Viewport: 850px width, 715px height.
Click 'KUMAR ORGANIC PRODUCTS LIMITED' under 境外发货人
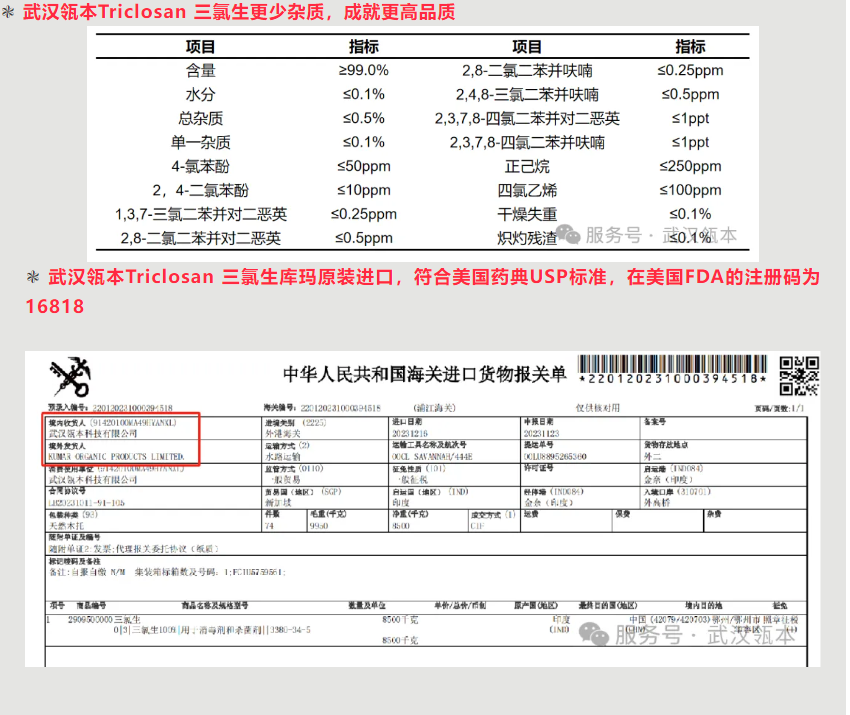(x=116, y=457)
